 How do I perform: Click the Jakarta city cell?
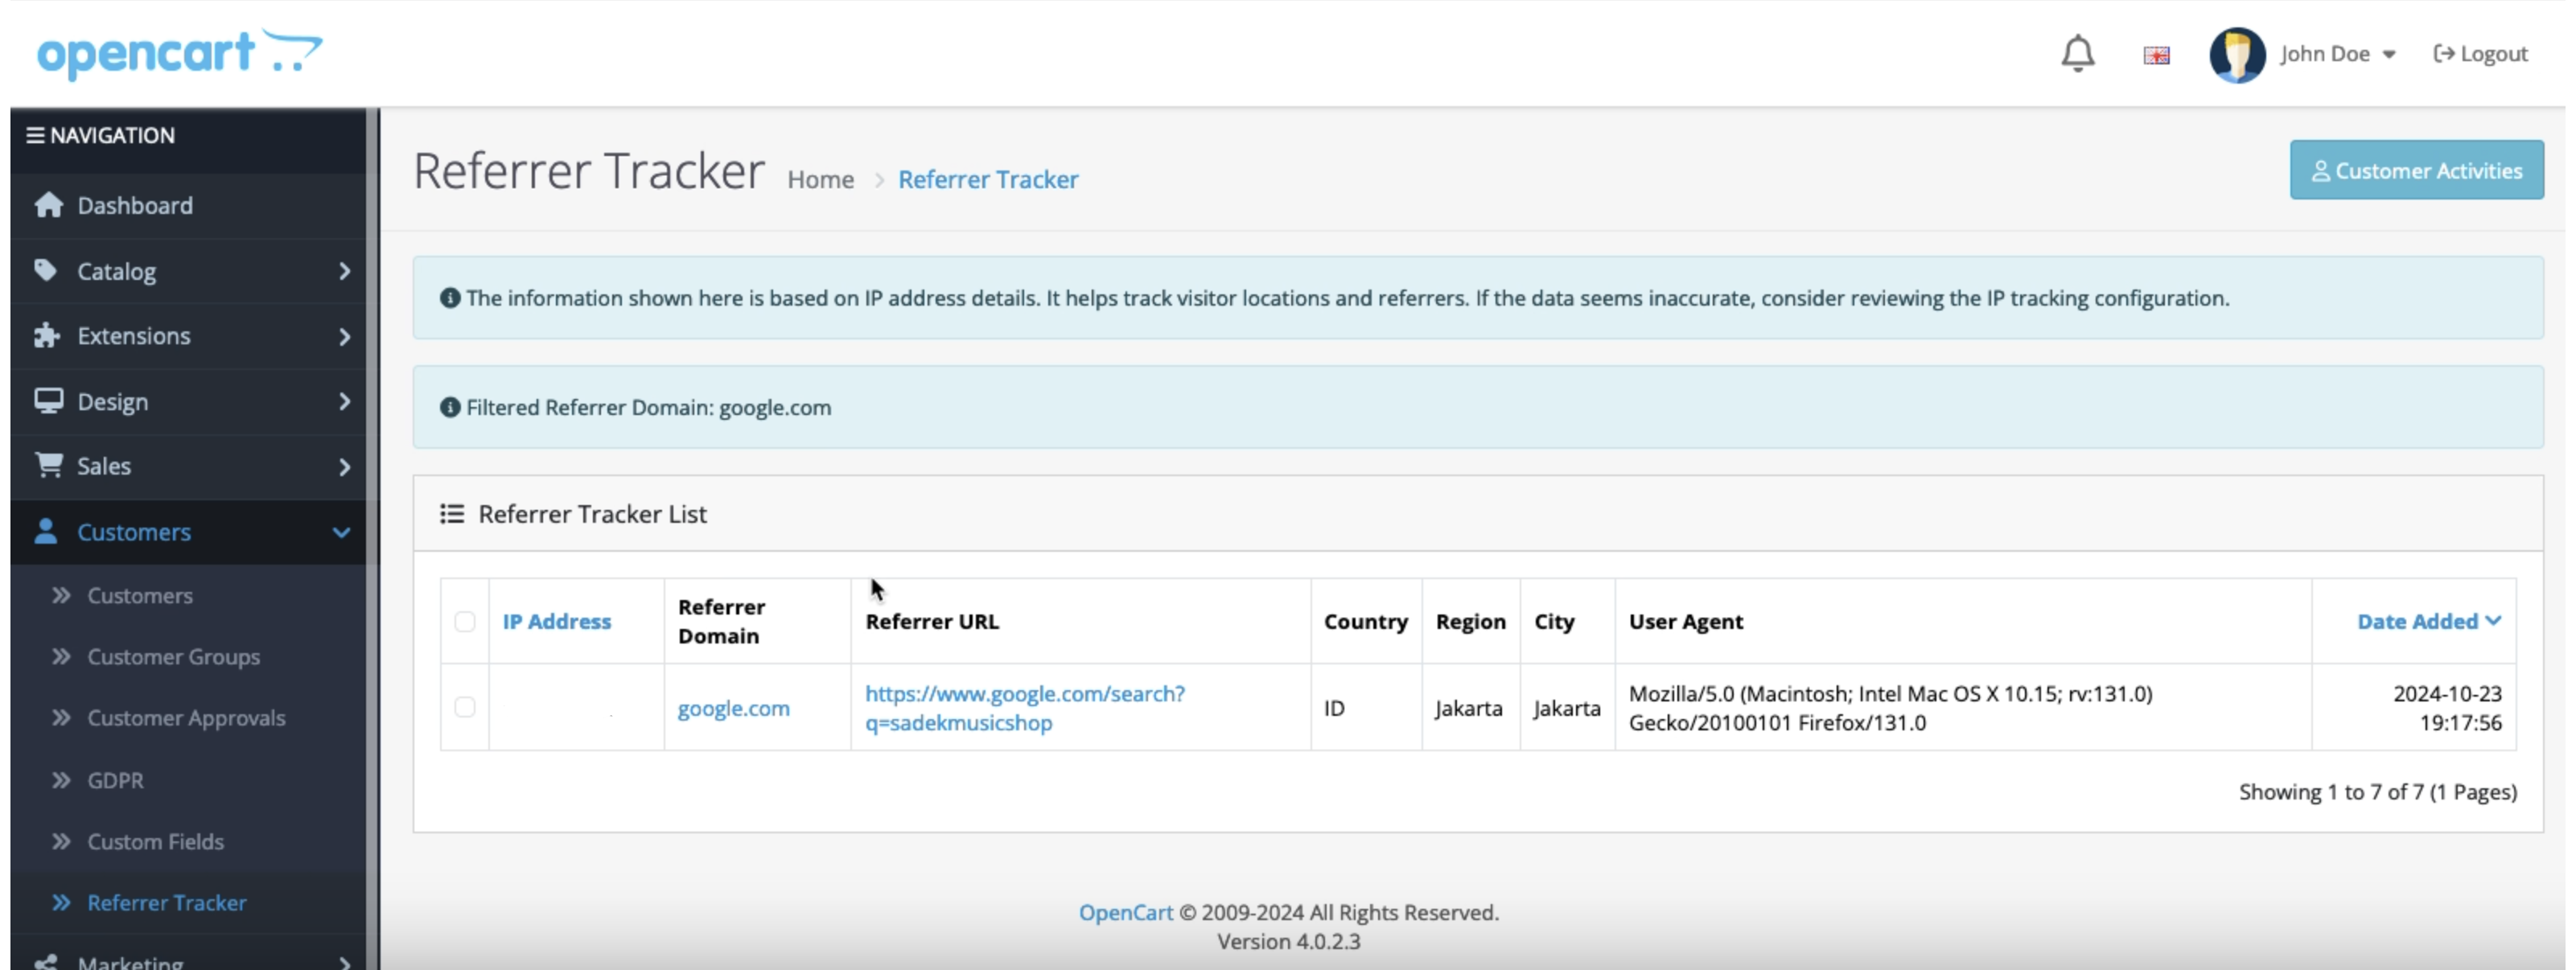(x=1566, y=708)
